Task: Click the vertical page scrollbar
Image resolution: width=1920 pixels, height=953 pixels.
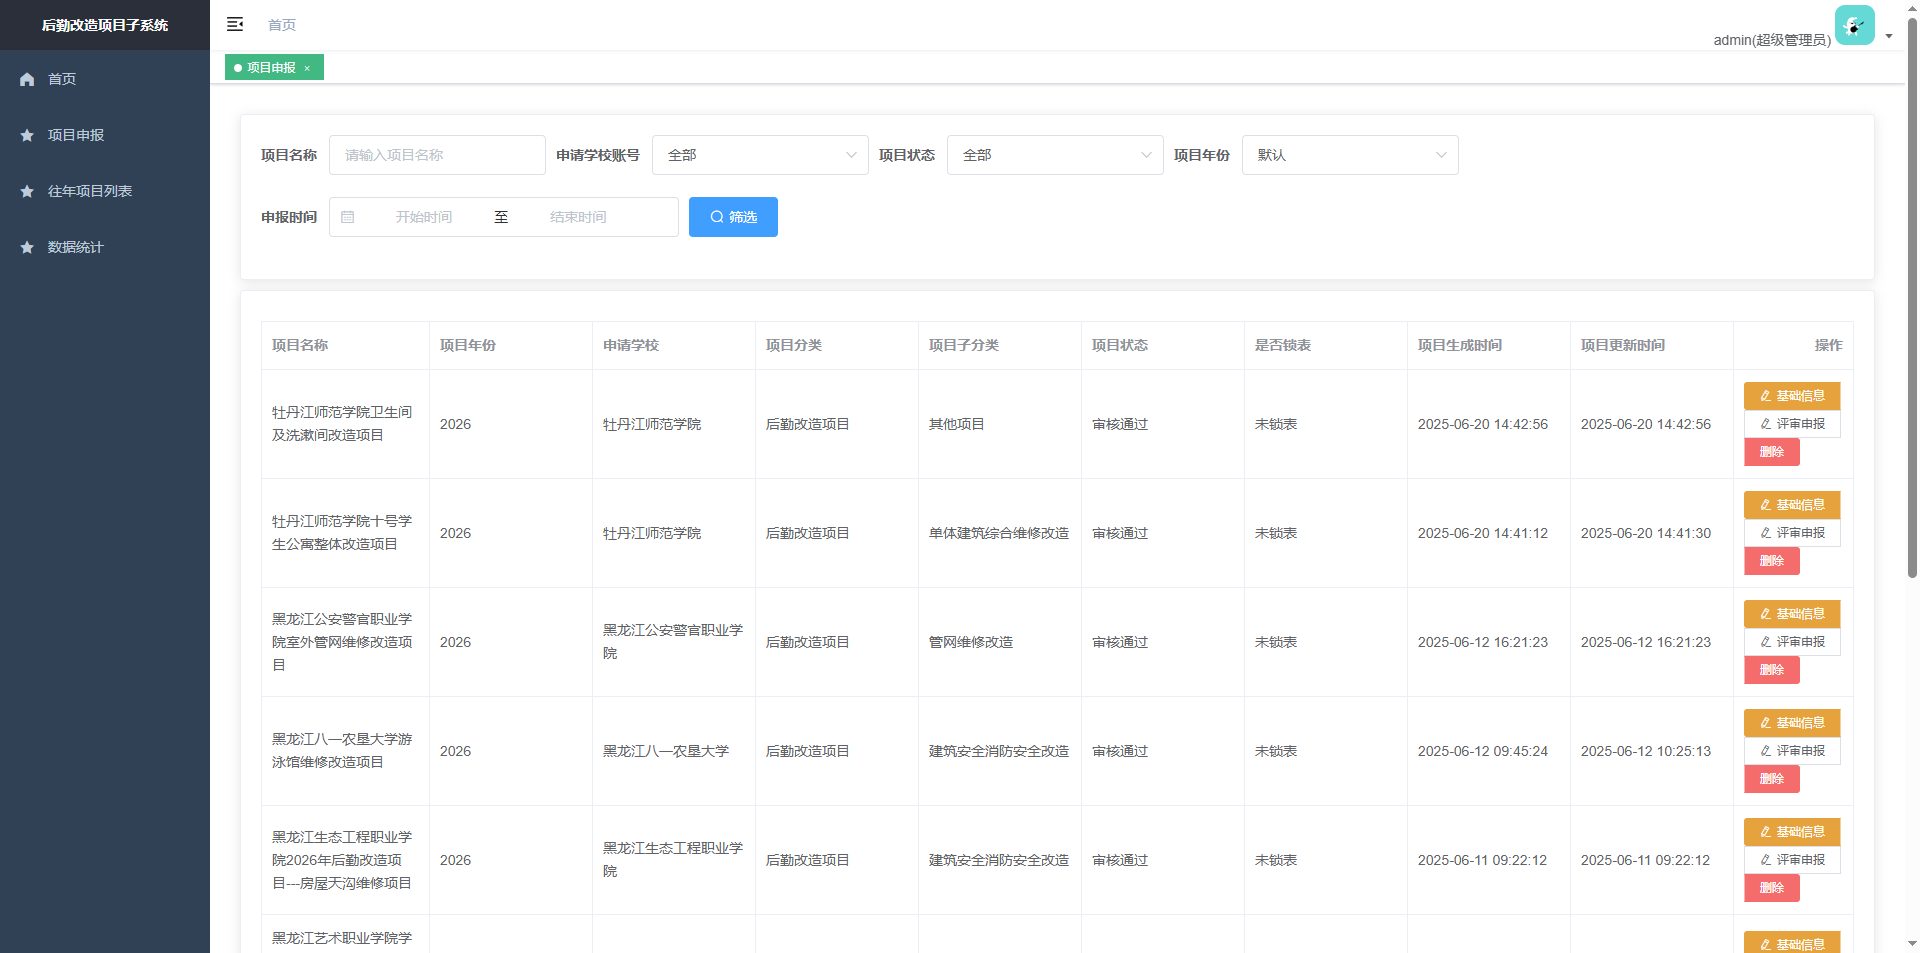Action: click(x=1912, y=300)
